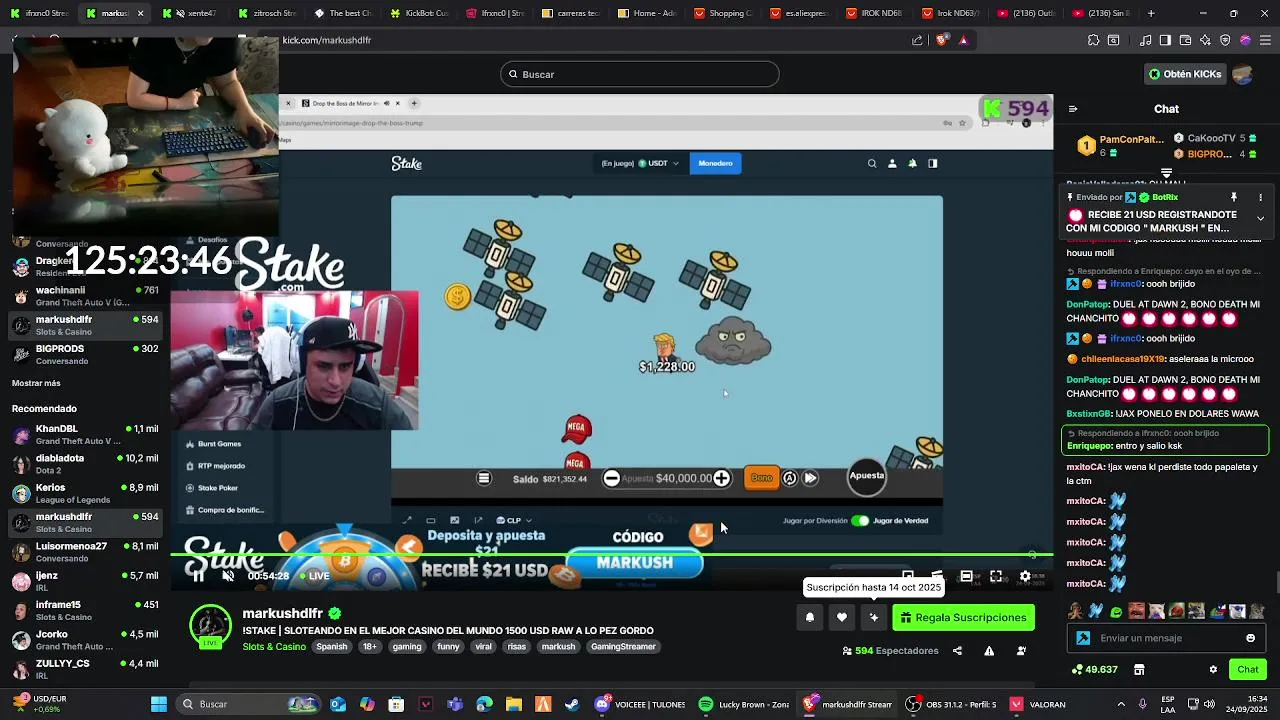Expand the pinned BotRix message chevron
This screenshot has height=720, width=1280.
[x=1260, y=218]
